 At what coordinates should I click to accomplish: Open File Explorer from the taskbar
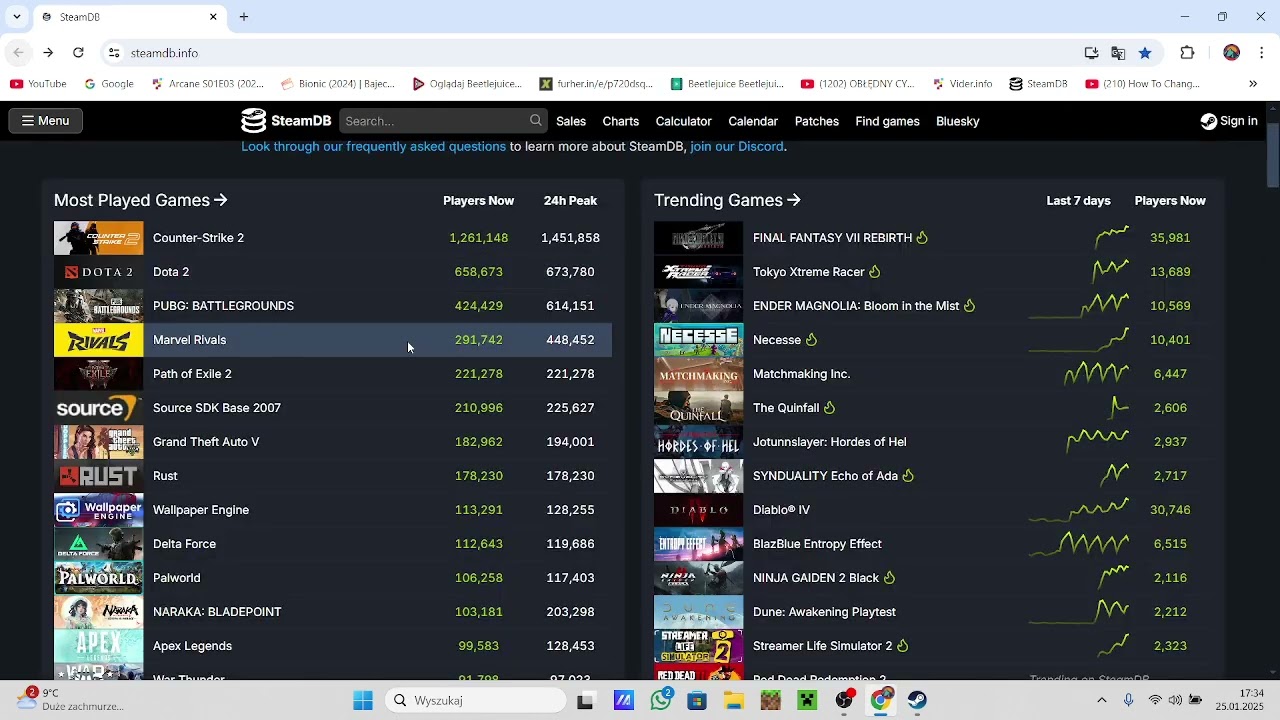(734, 701)
